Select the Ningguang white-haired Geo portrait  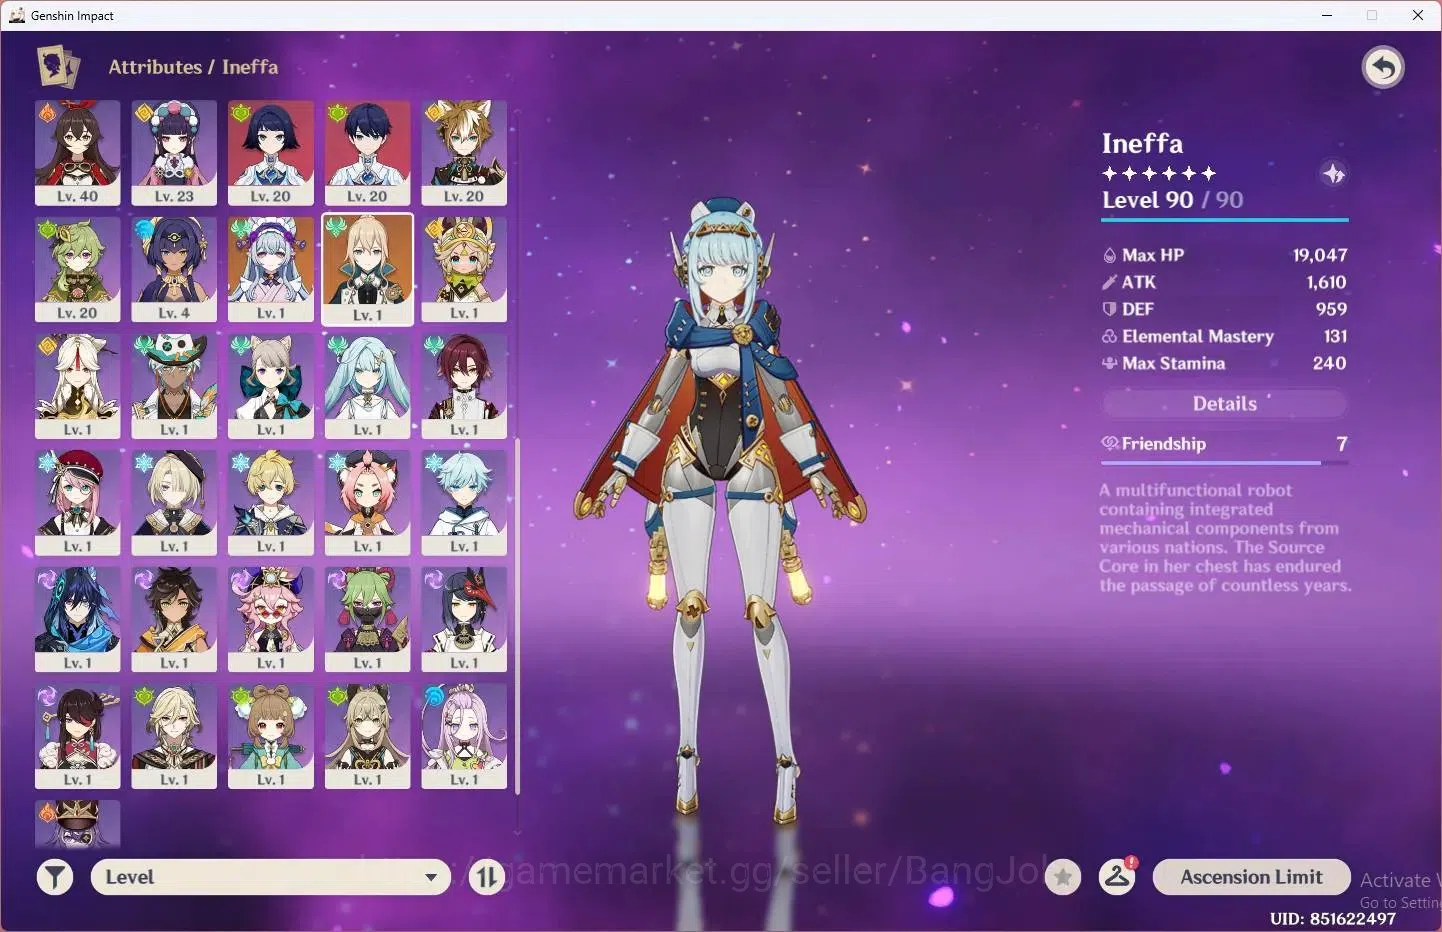[x=78, y=386]
